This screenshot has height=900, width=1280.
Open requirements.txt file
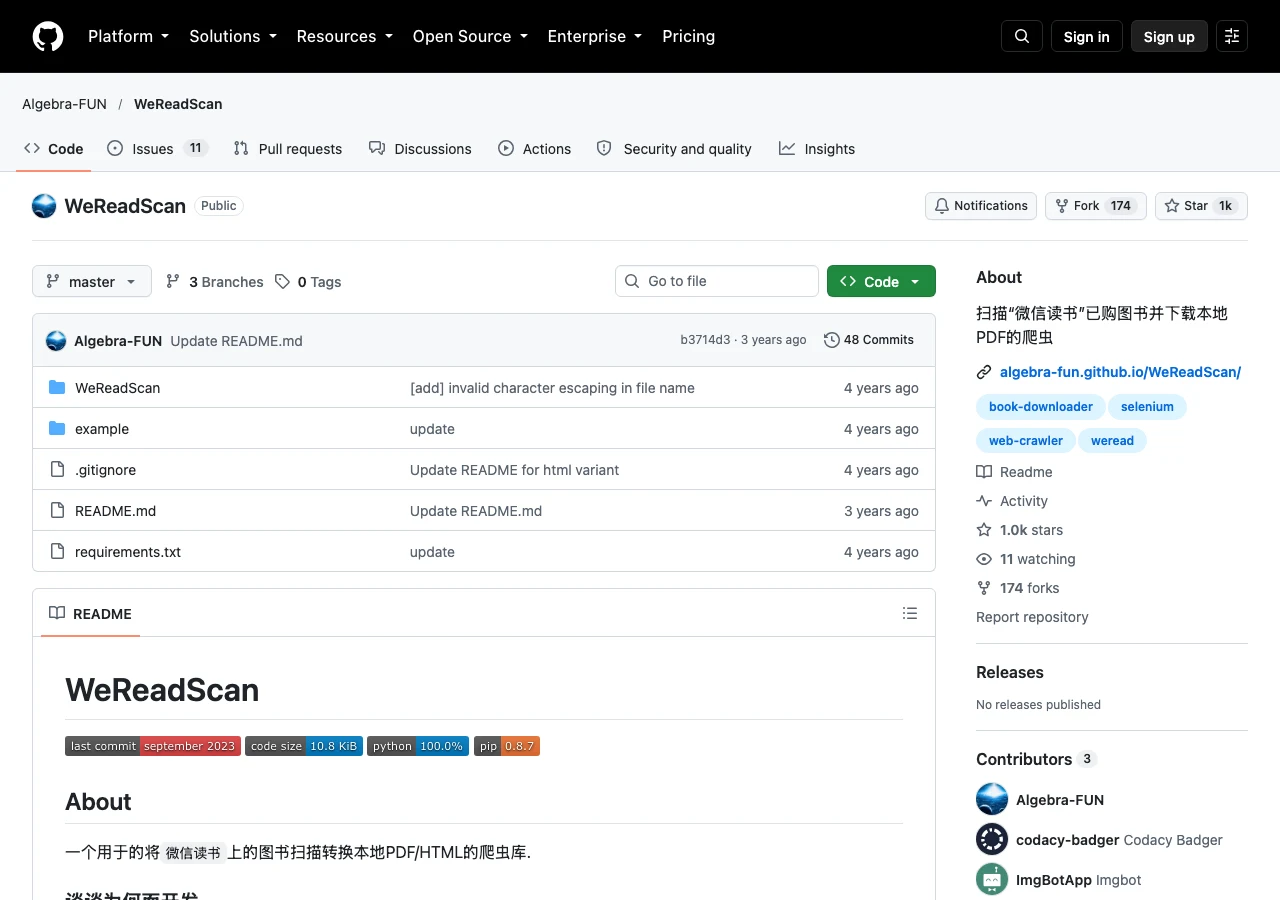click(x=128, y=552)
